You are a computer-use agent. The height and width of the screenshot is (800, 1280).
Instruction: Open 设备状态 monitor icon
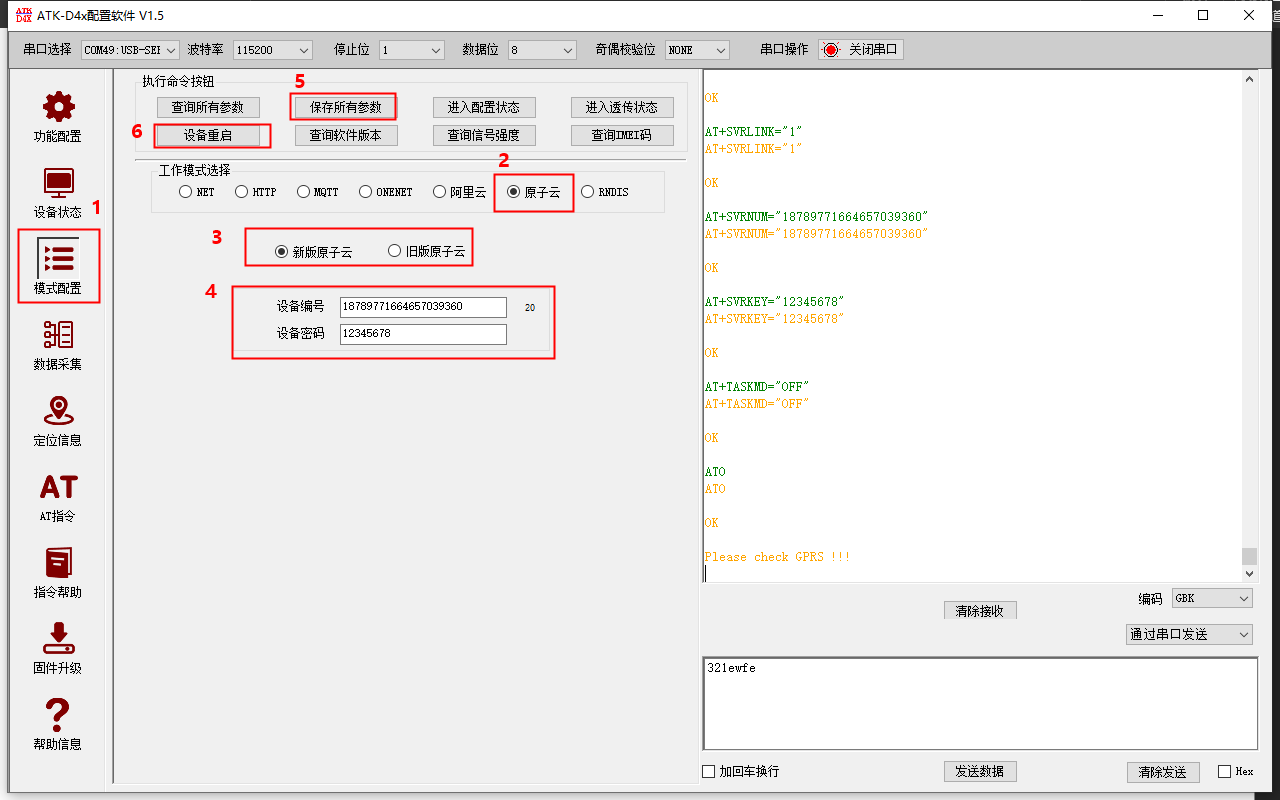tap(58, 184)
